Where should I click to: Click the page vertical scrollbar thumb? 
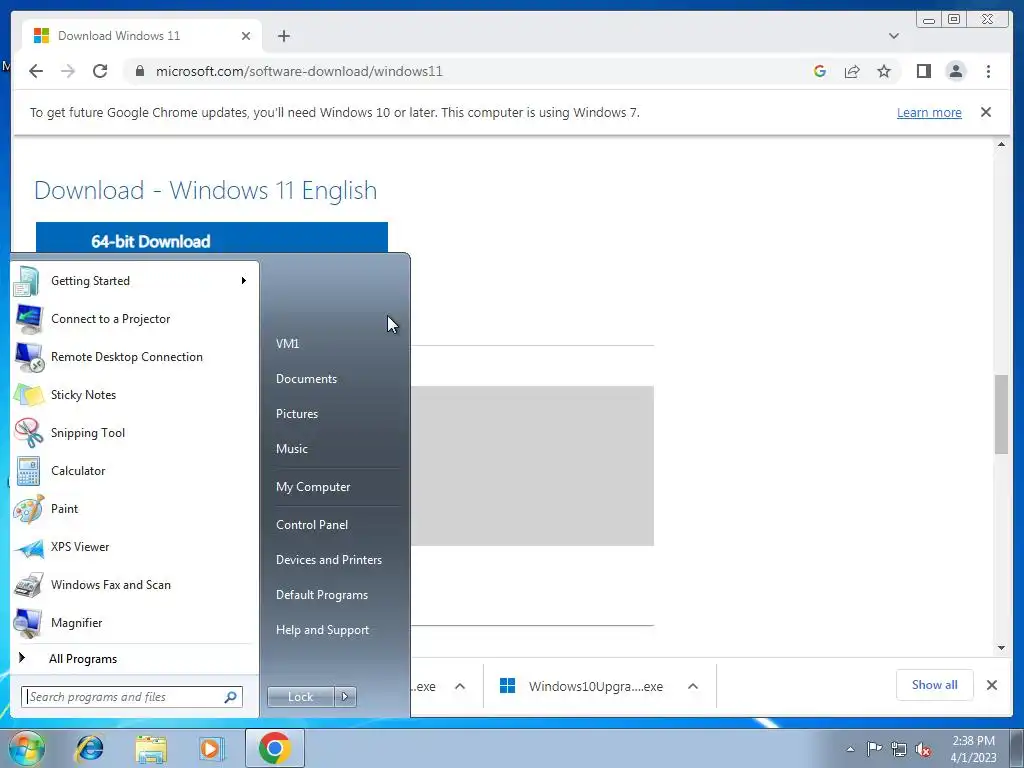pyautogui.click(x=1001, y=414)
